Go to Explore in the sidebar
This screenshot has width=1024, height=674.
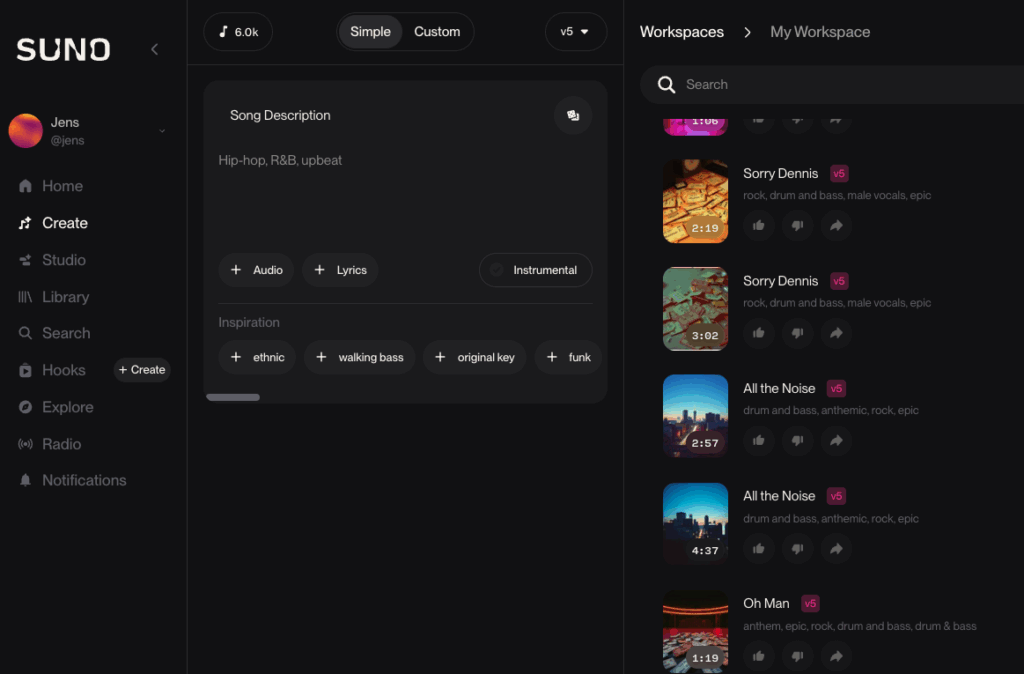pos(67,407)
